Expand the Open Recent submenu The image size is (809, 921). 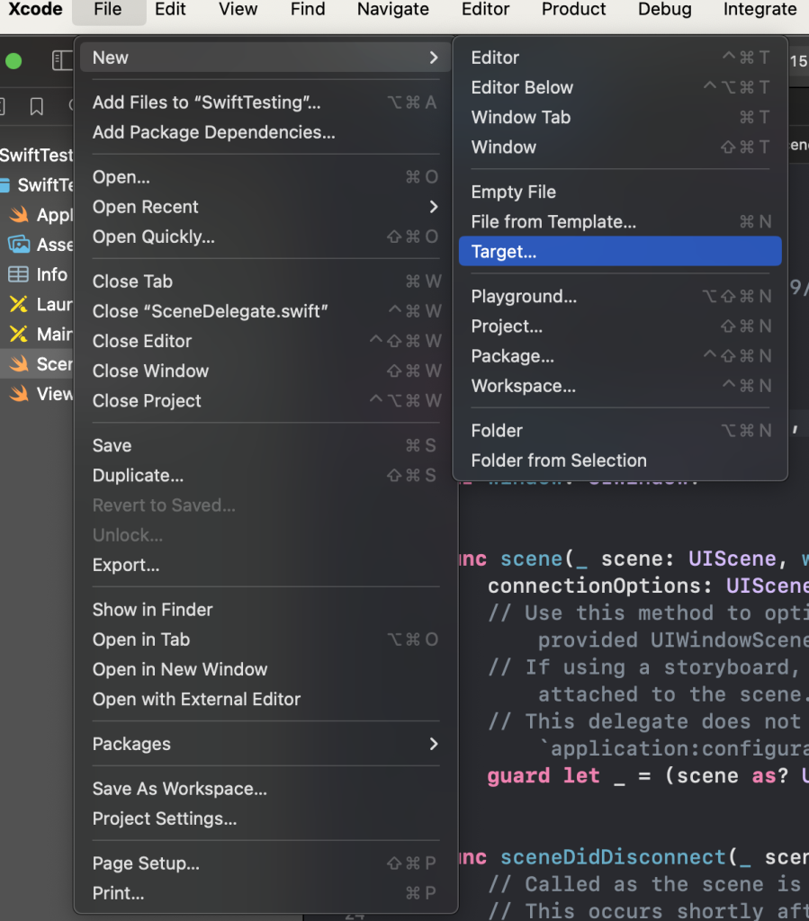(266, 207)
